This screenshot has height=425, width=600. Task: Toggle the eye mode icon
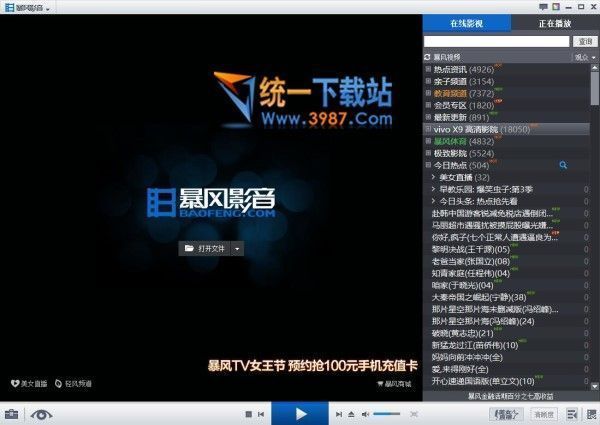[x=41, y=414]
